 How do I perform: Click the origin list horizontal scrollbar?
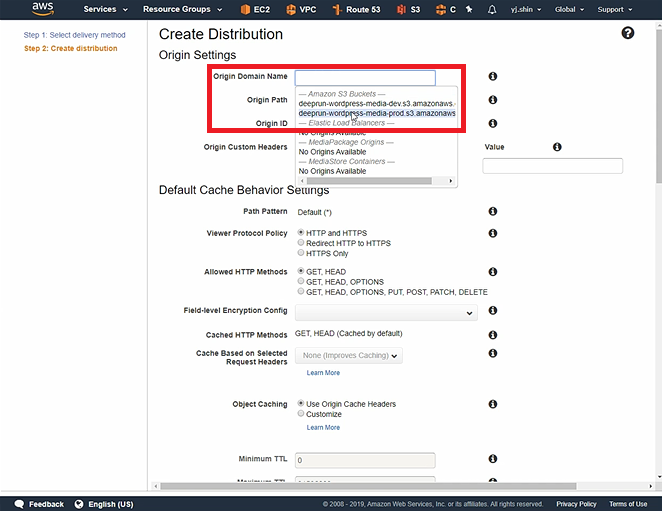pos(369,181)
